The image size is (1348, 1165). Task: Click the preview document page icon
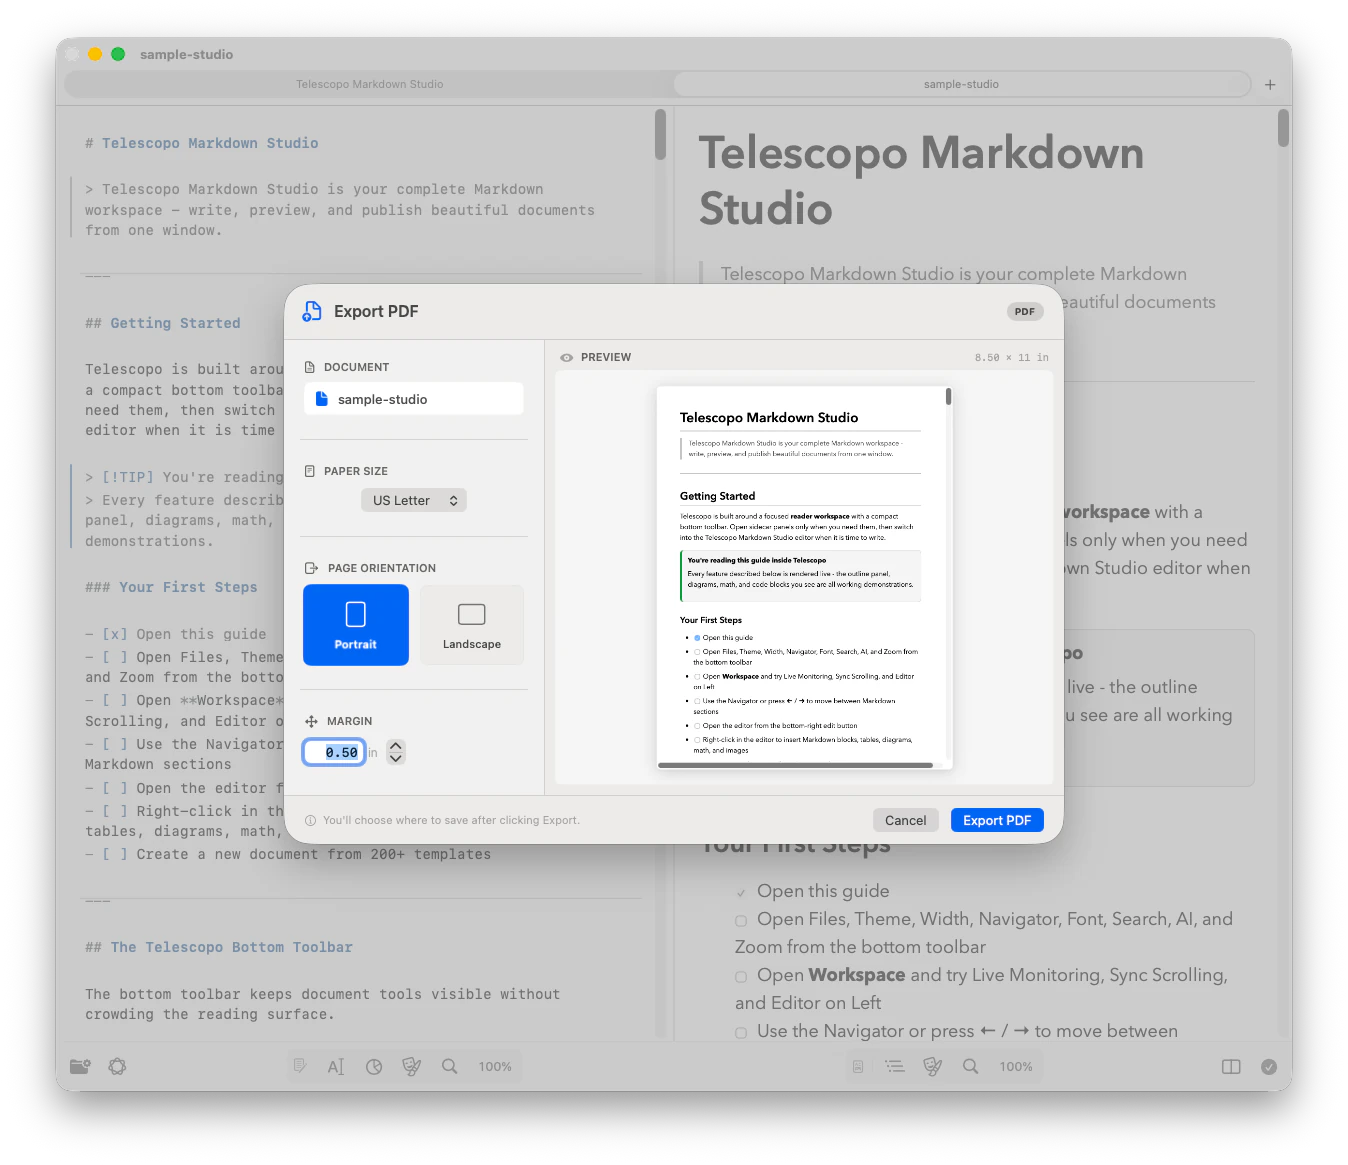click(858, 1067)
